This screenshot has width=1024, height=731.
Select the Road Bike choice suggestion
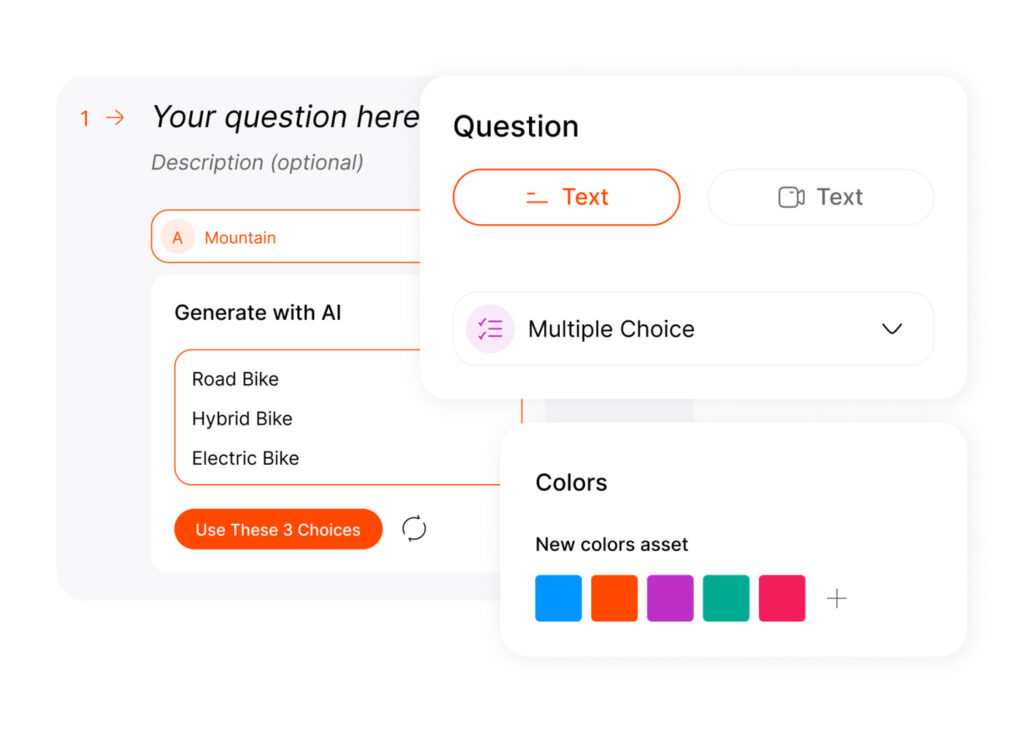[x=235, y=379]
